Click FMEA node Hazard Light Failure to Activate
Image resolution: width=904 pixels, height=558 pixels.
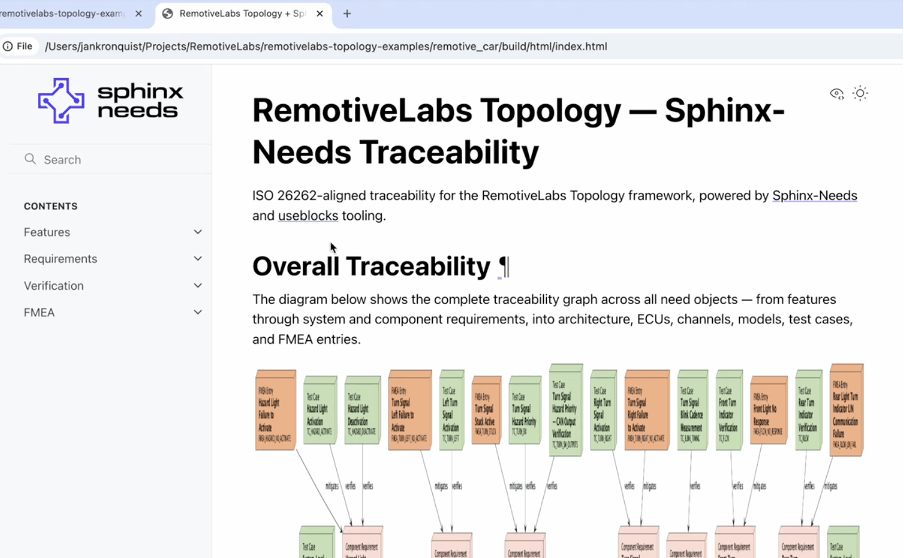(276, 410)
